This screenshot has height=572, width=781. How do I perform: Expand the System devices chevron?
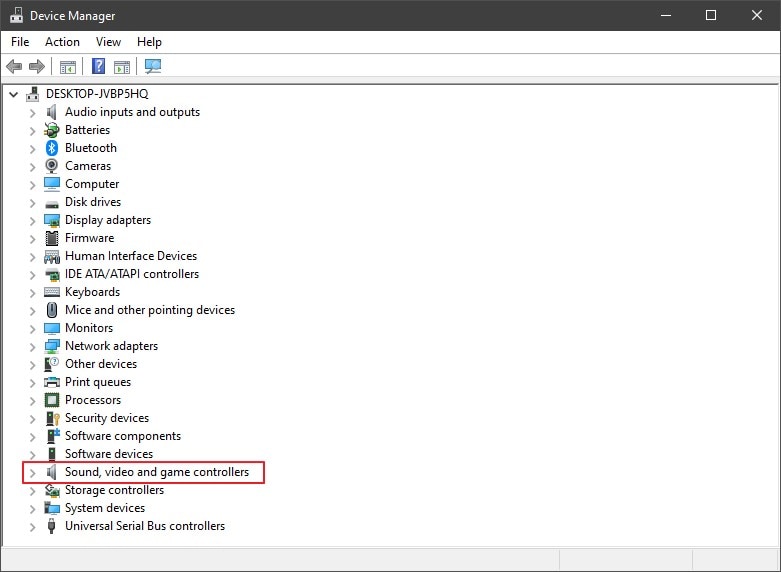32,509
